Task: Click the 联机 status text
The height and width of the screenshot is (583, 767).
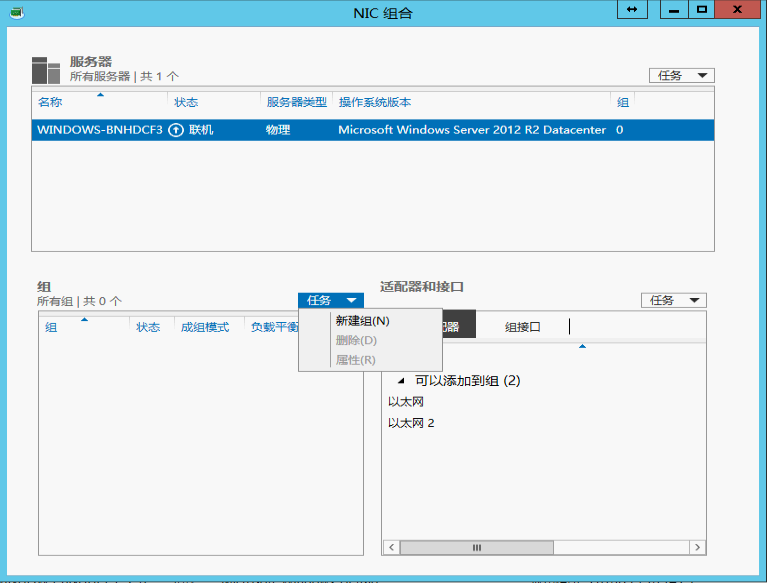Action: pyautogui.click(x=201, y=130)
